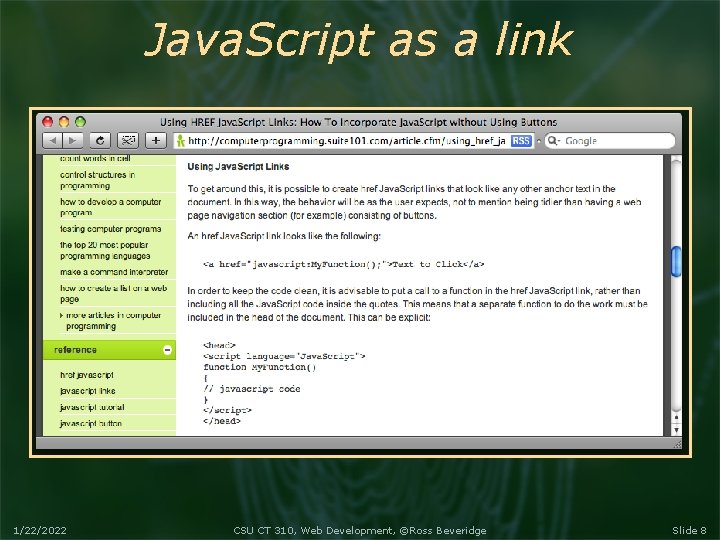
Task: Click the window resize grip corner
Action: point(677,444)
